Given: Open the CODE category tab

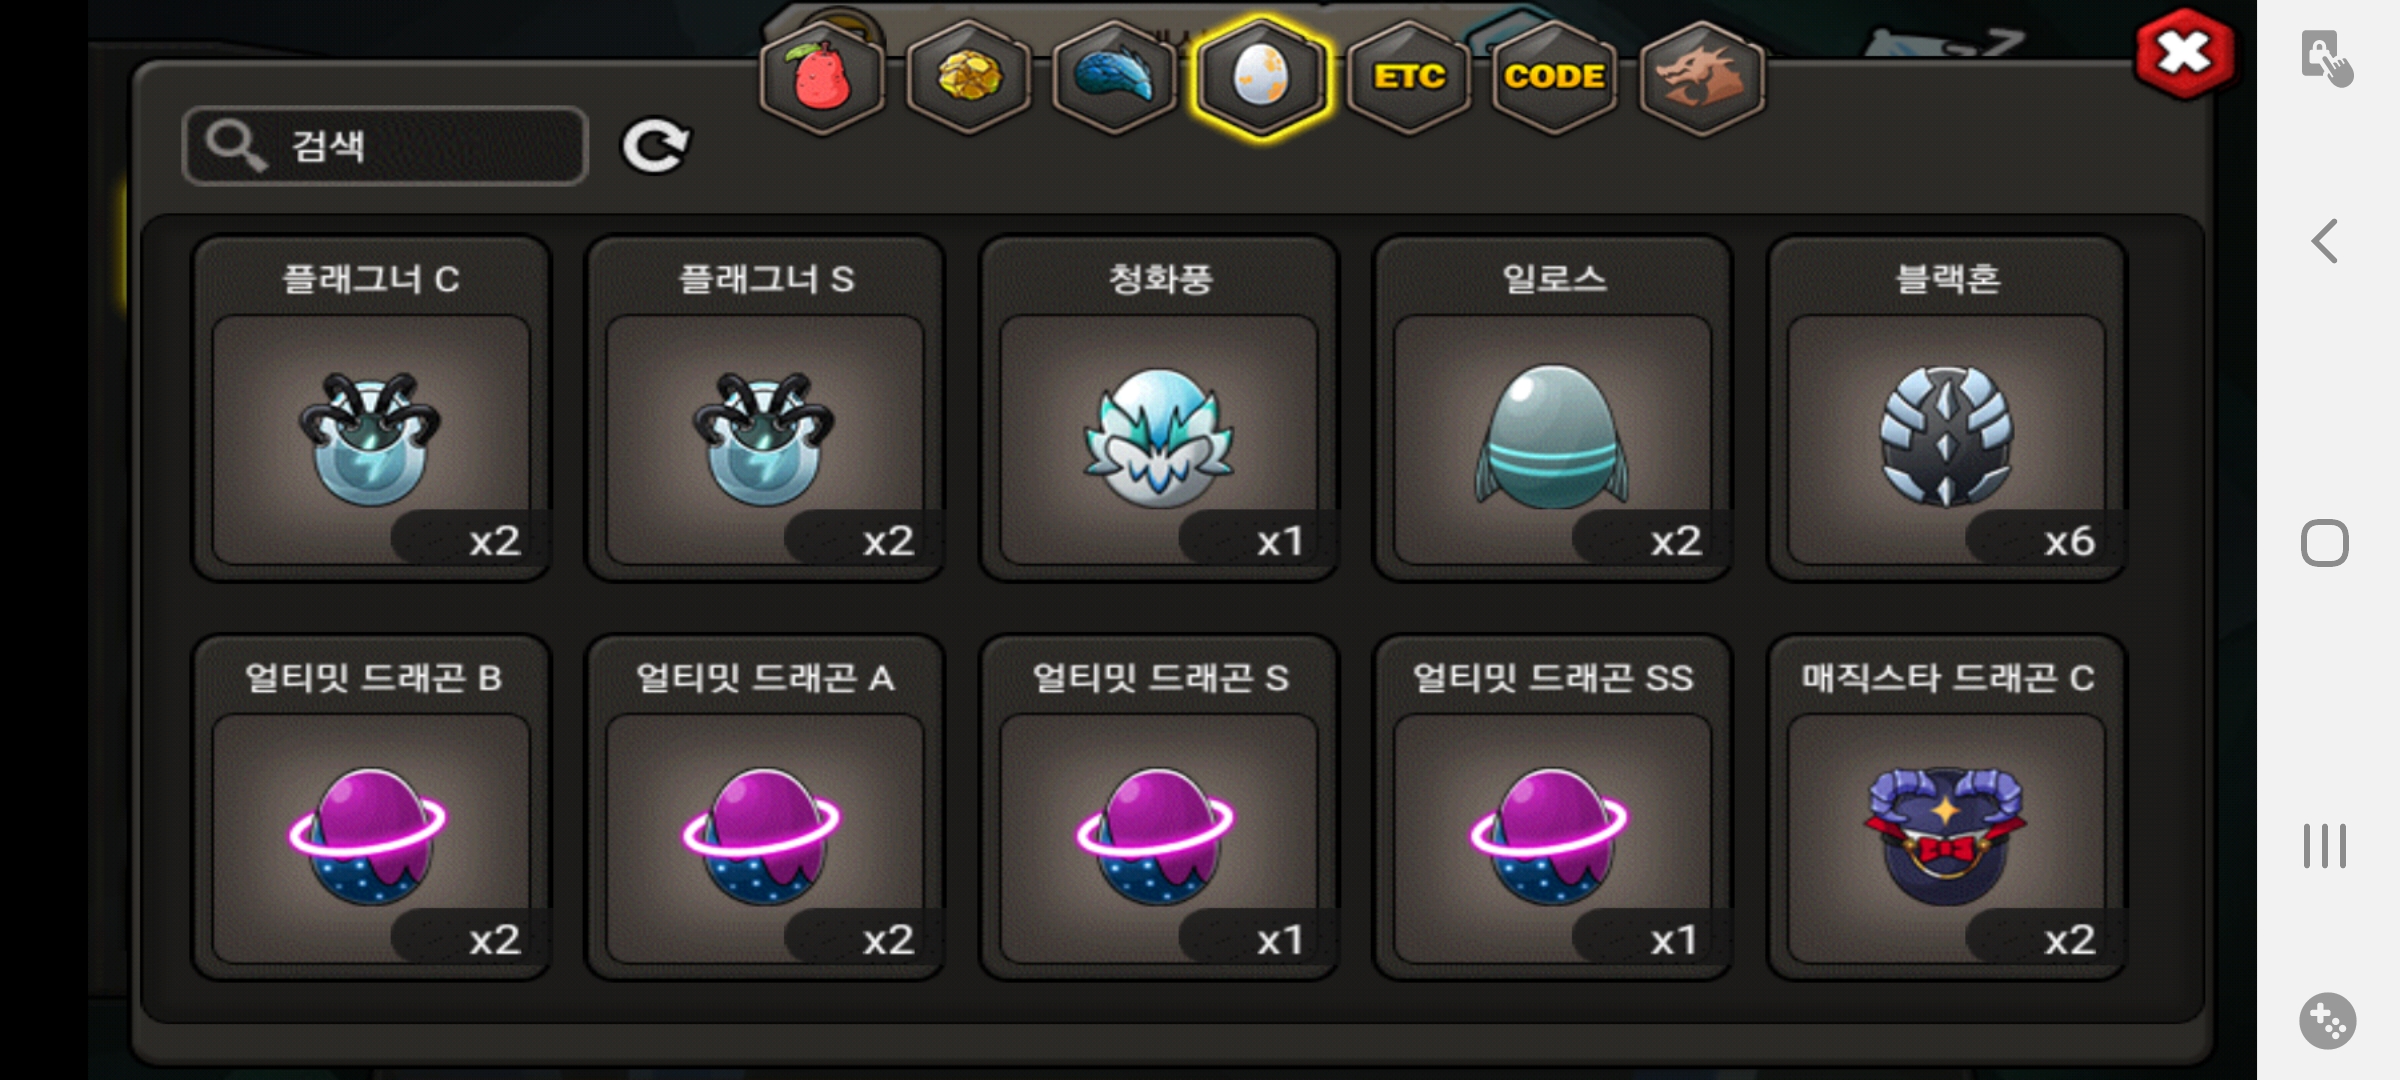Looking at the screenshot, I should (x=1555, y=77).
